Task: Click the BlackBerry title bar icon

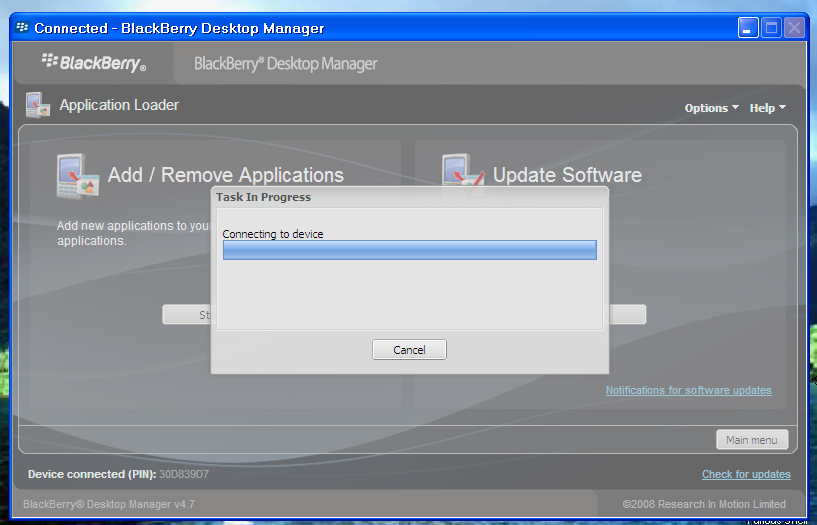Action: tap(22, 27)
